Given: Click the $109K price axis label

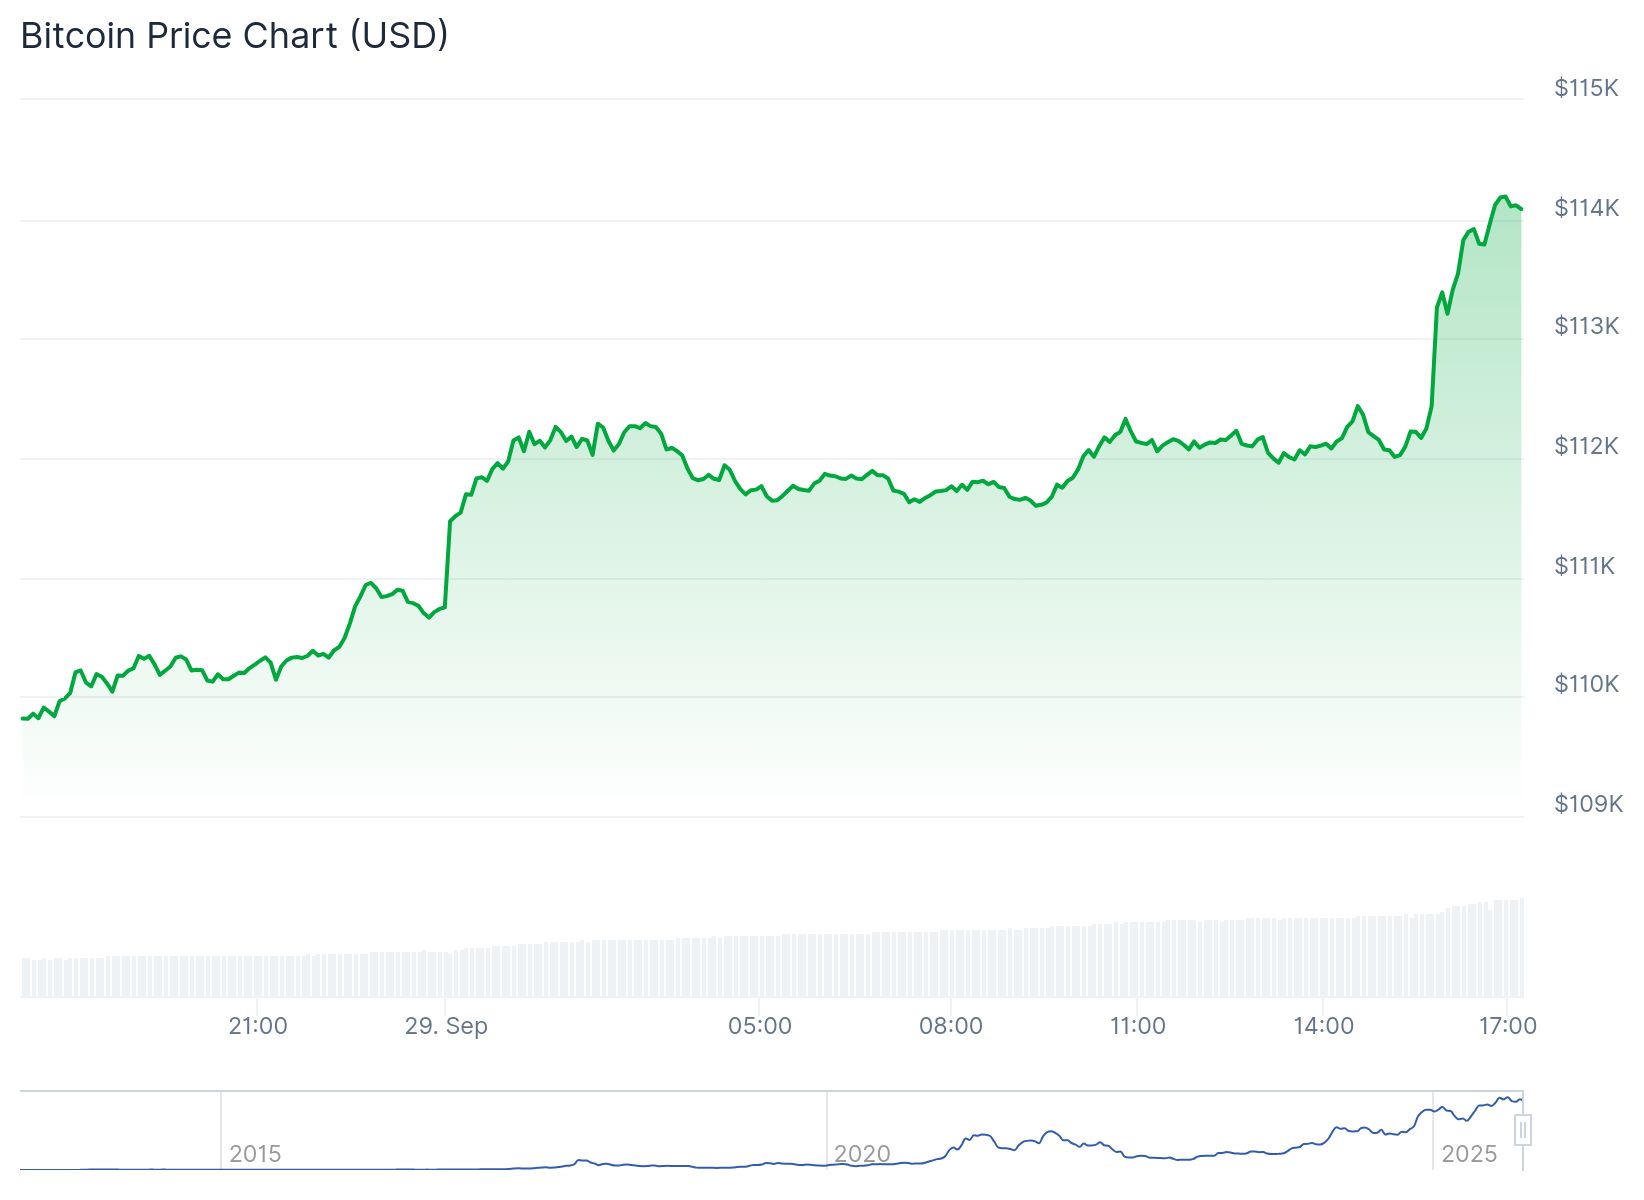Looking at the screenshot, I should (x=1588, y=804).
